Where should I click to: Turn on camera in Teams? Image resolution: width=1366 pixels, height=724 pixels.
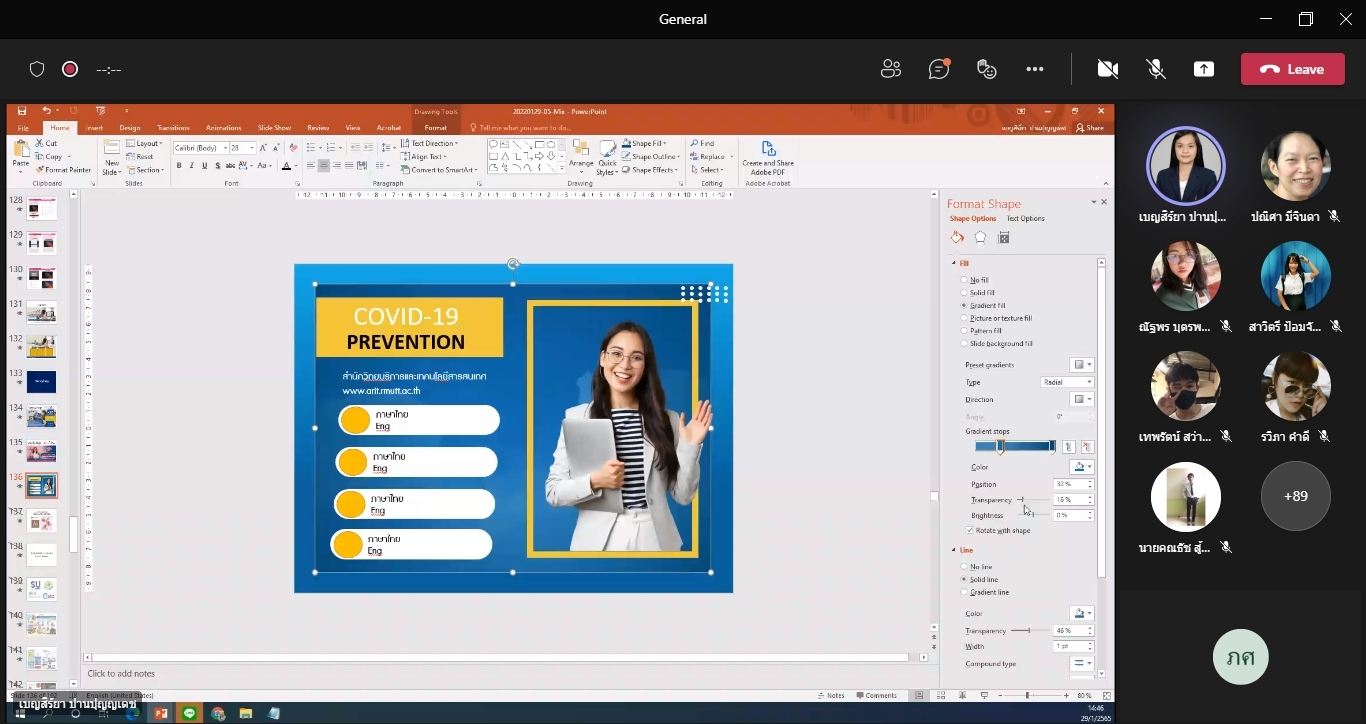[1107, 69]
